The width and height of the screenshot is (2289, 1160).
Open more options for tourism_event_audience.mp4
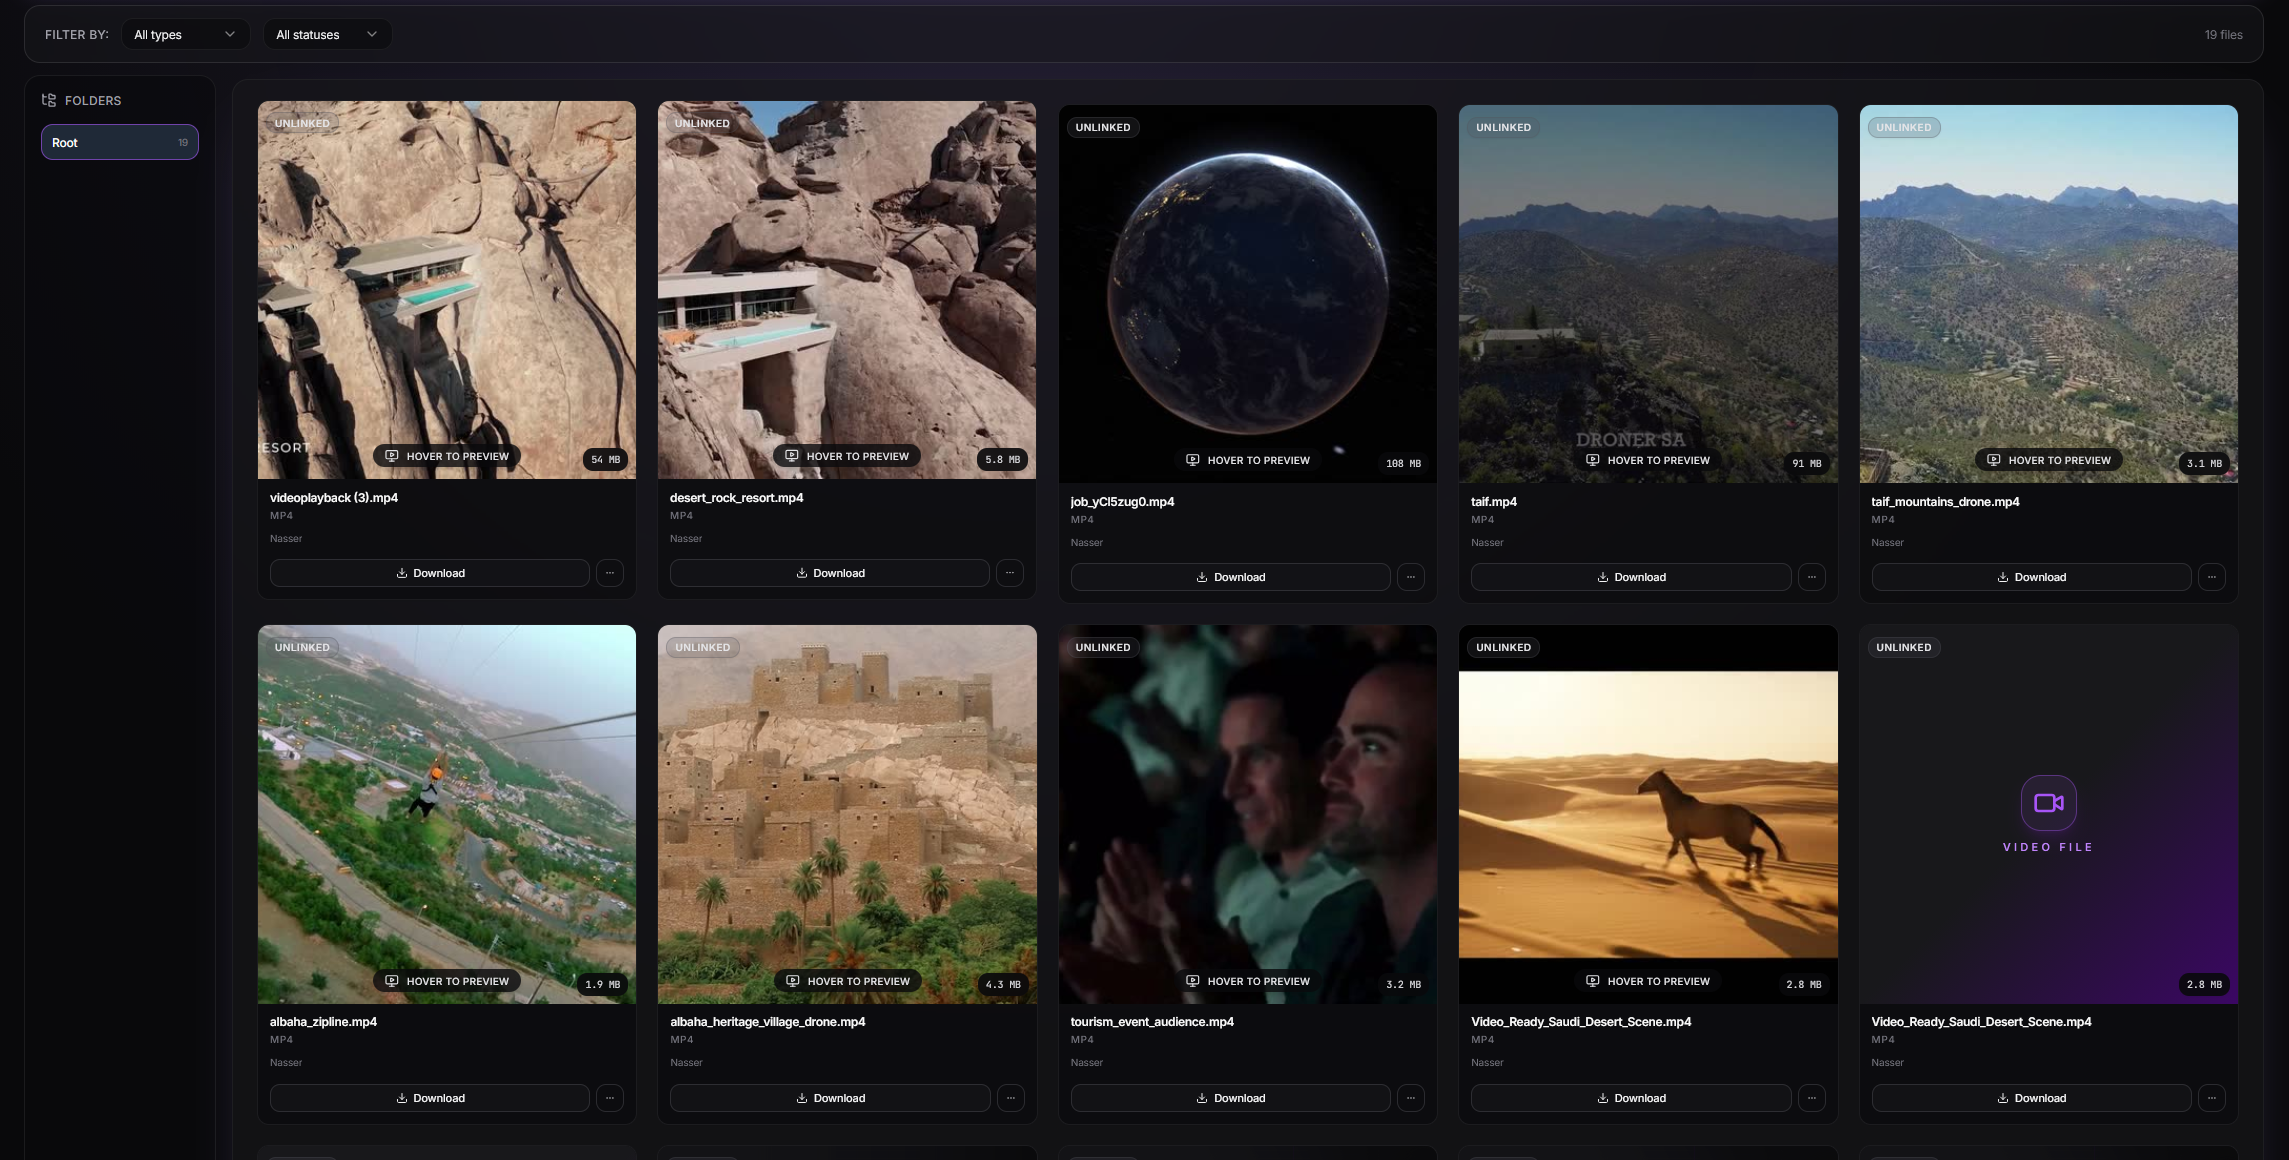click(x=1411, y=1098)
